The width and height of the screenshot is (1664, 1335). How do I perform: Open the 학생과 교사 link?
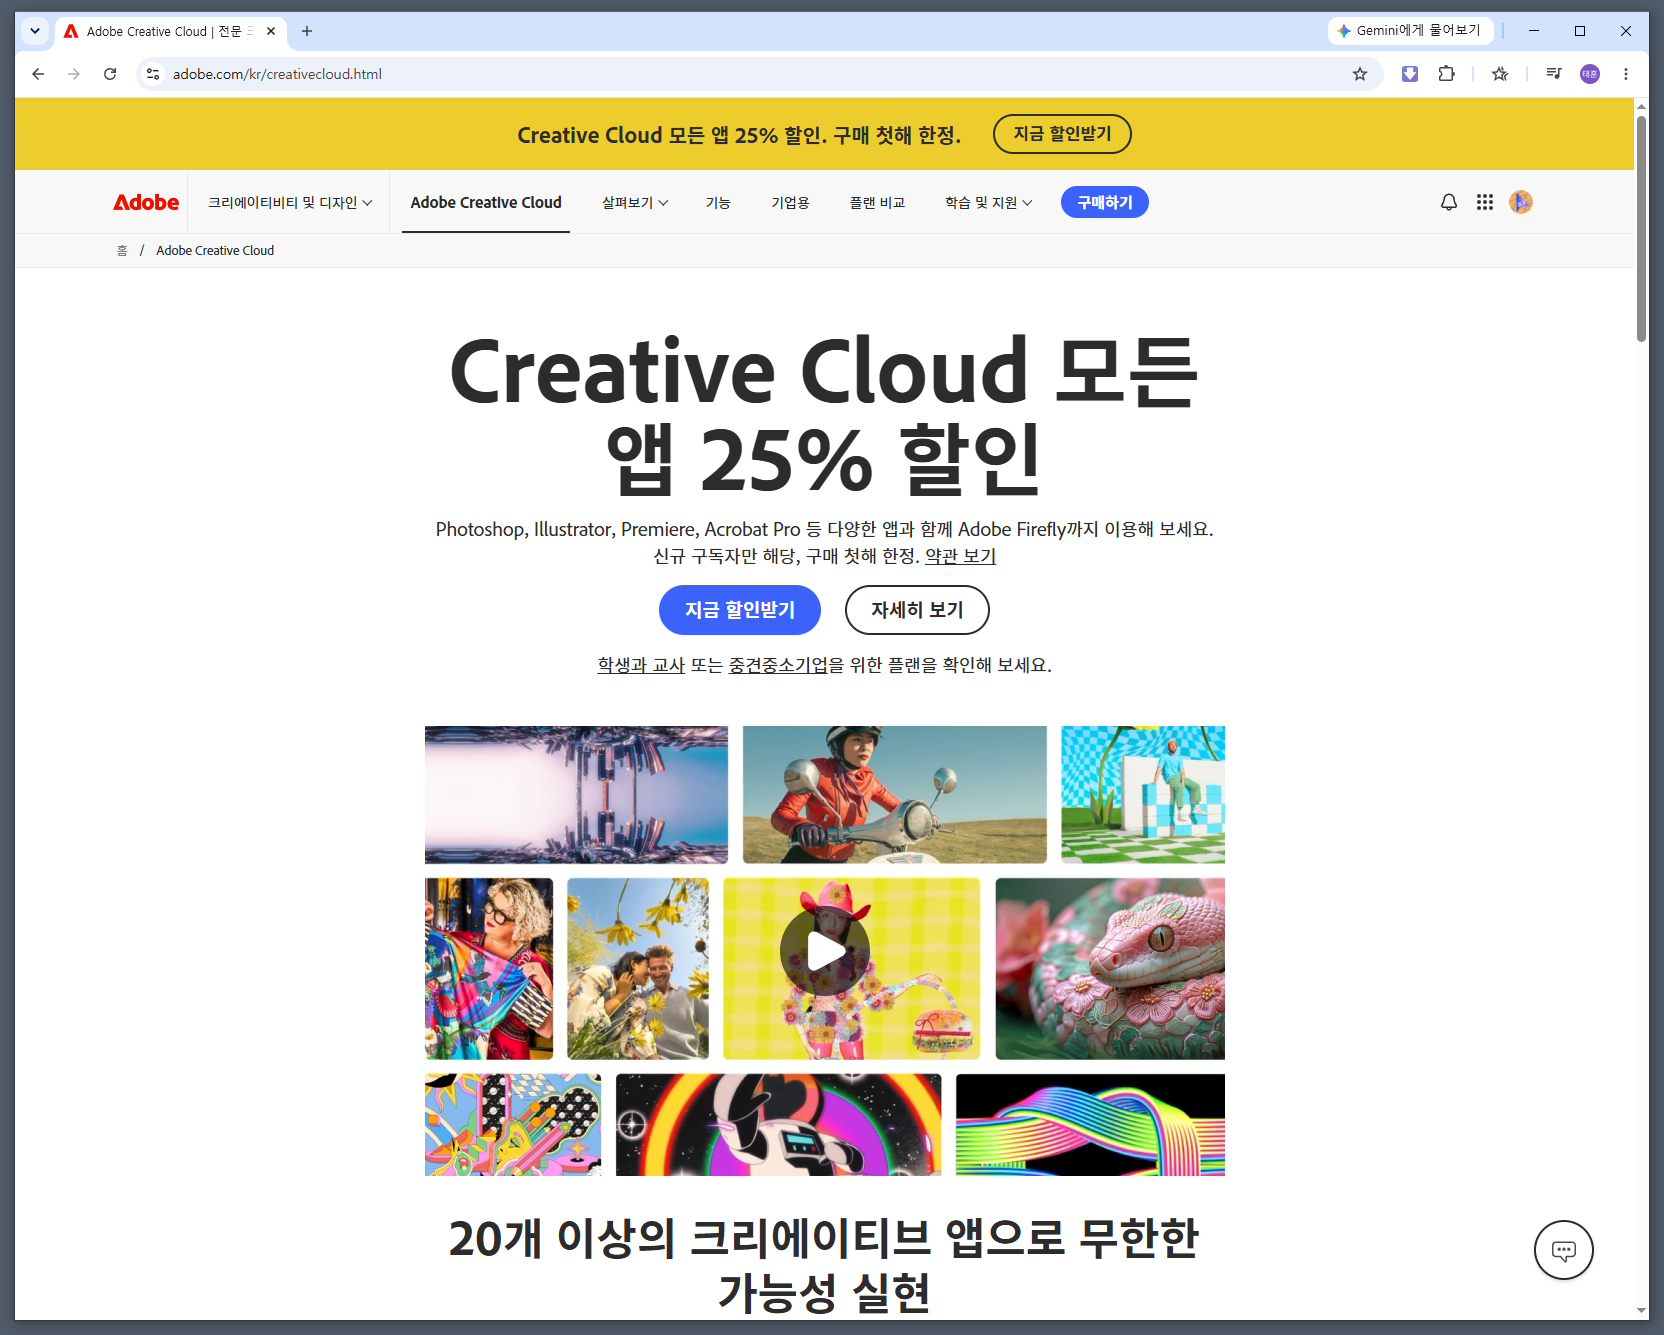coord(641,665)
